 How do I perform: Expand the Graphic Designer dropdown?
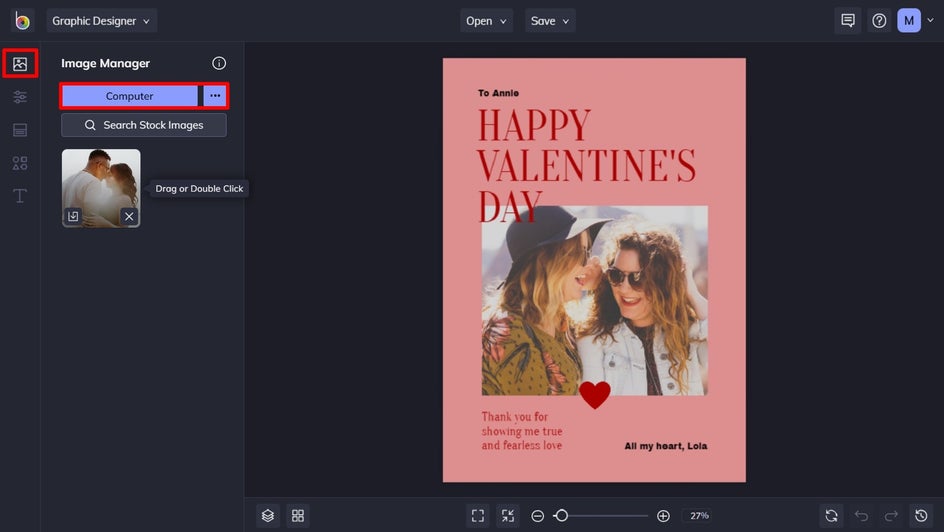coord(101,21)
